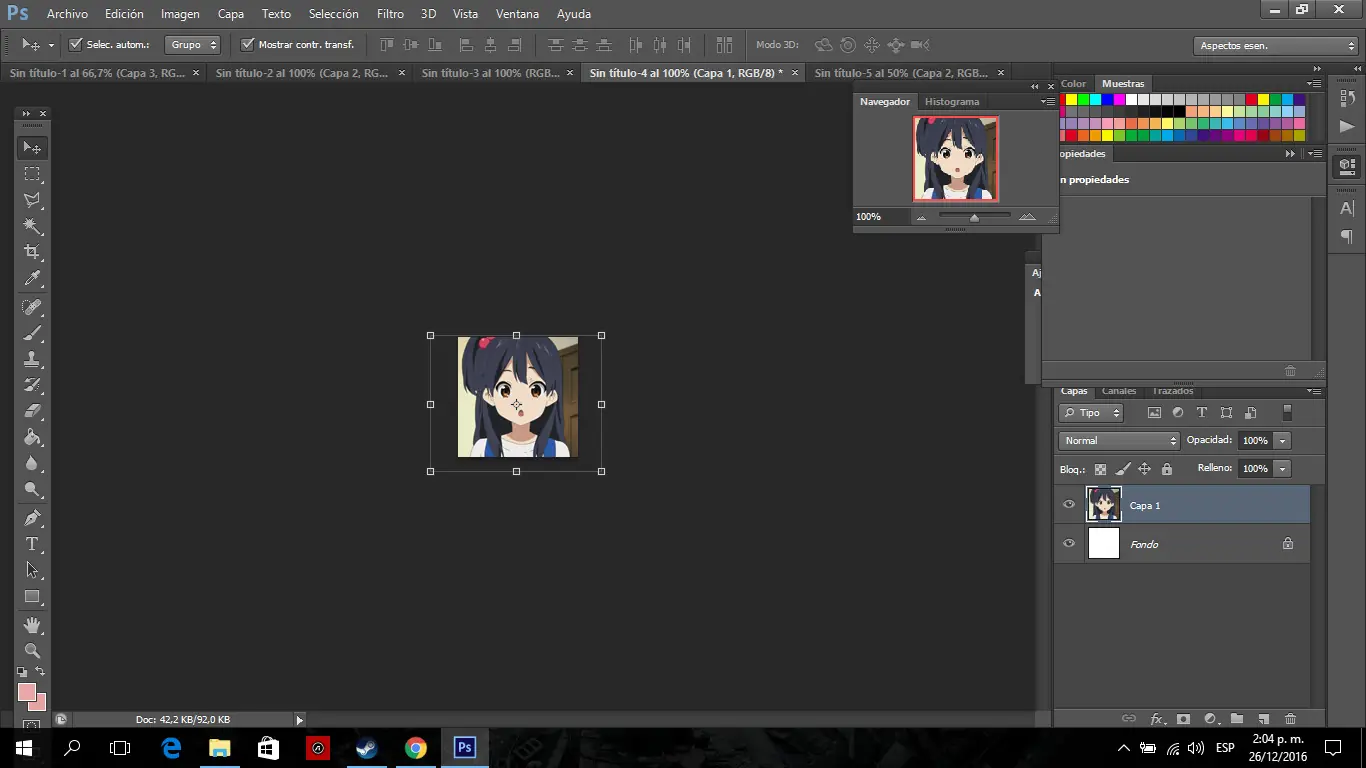
Task: Toggle lock transparent pixels
Action: 1101,469
